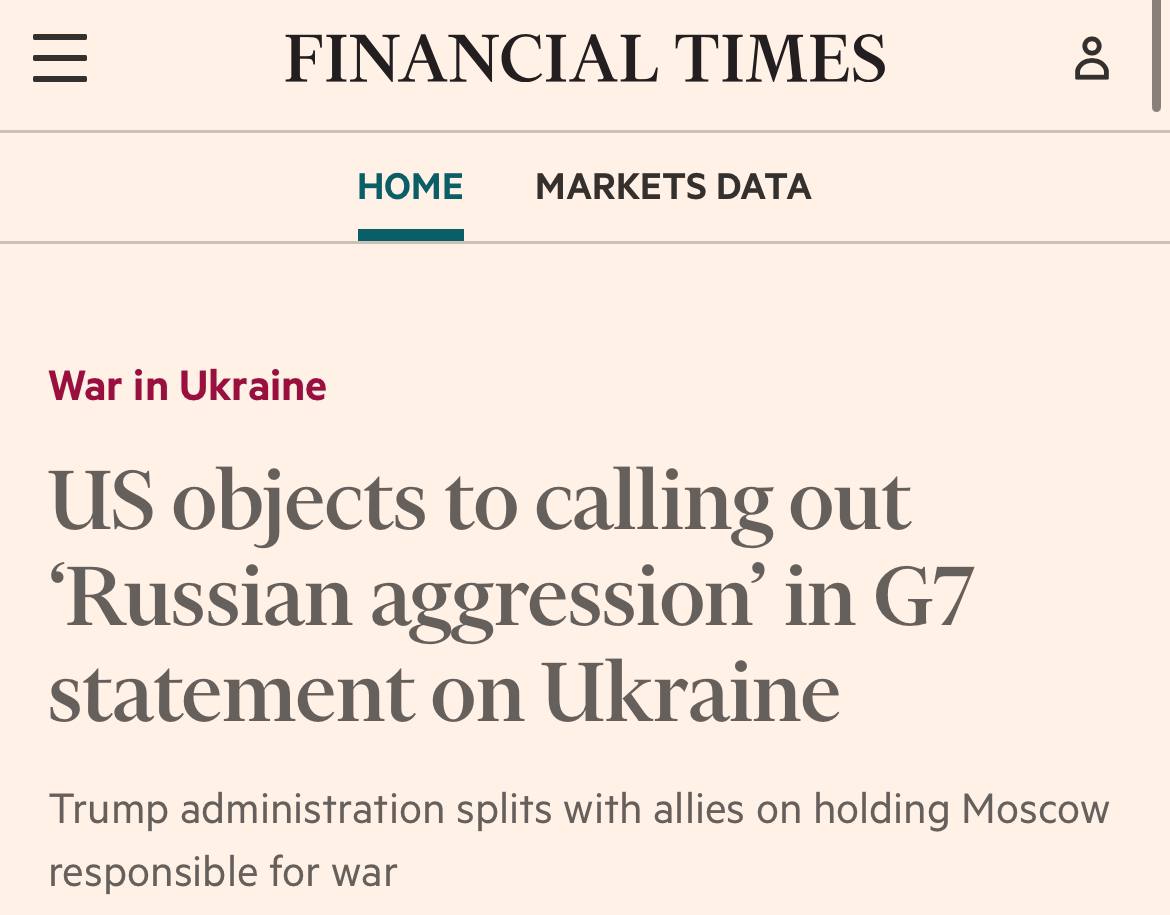Open the hamburger navigation menu
1170x915 pixels.
(60, 57)
